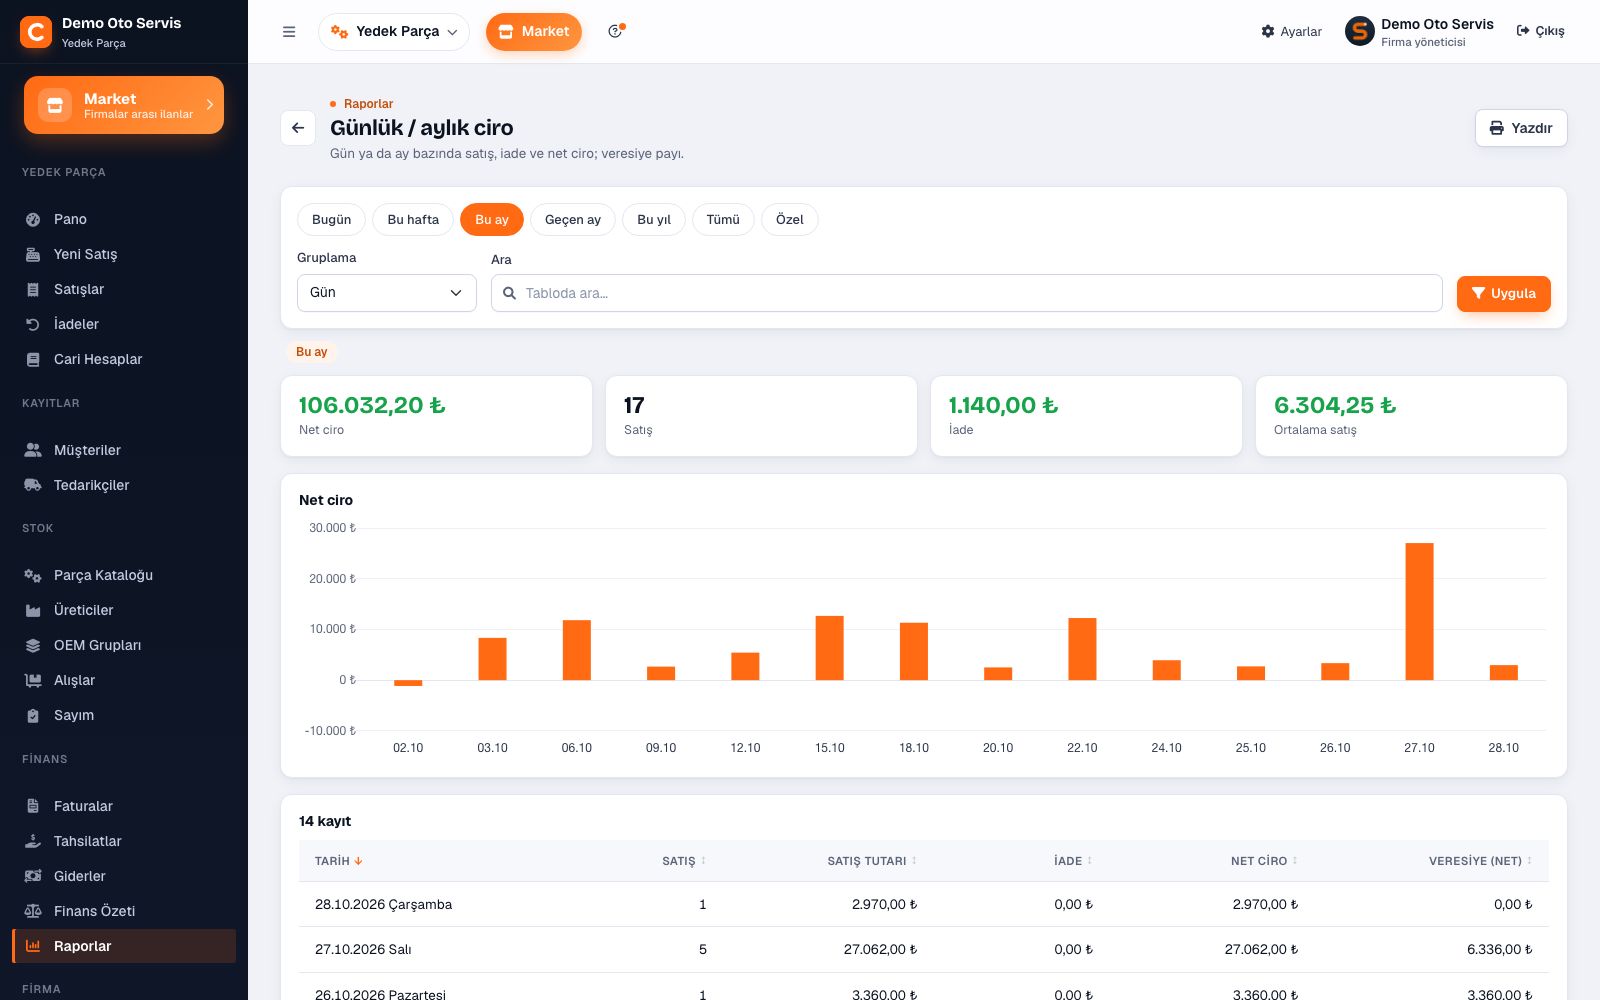This screenshot has height=1000, width=1600.
Task: Open Satışlar in the sidebar
Action: [x=124, y=289]
